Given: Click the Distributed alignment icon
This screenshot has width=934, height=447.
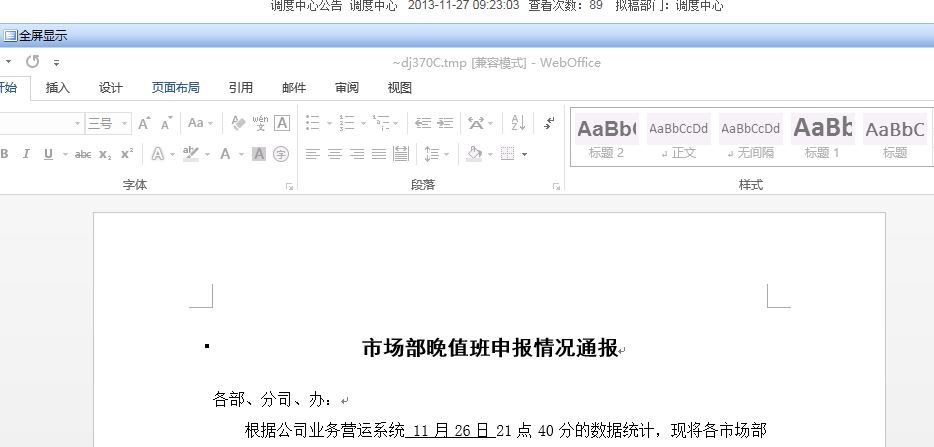Looking at the screenshot, I should [401, 154].
